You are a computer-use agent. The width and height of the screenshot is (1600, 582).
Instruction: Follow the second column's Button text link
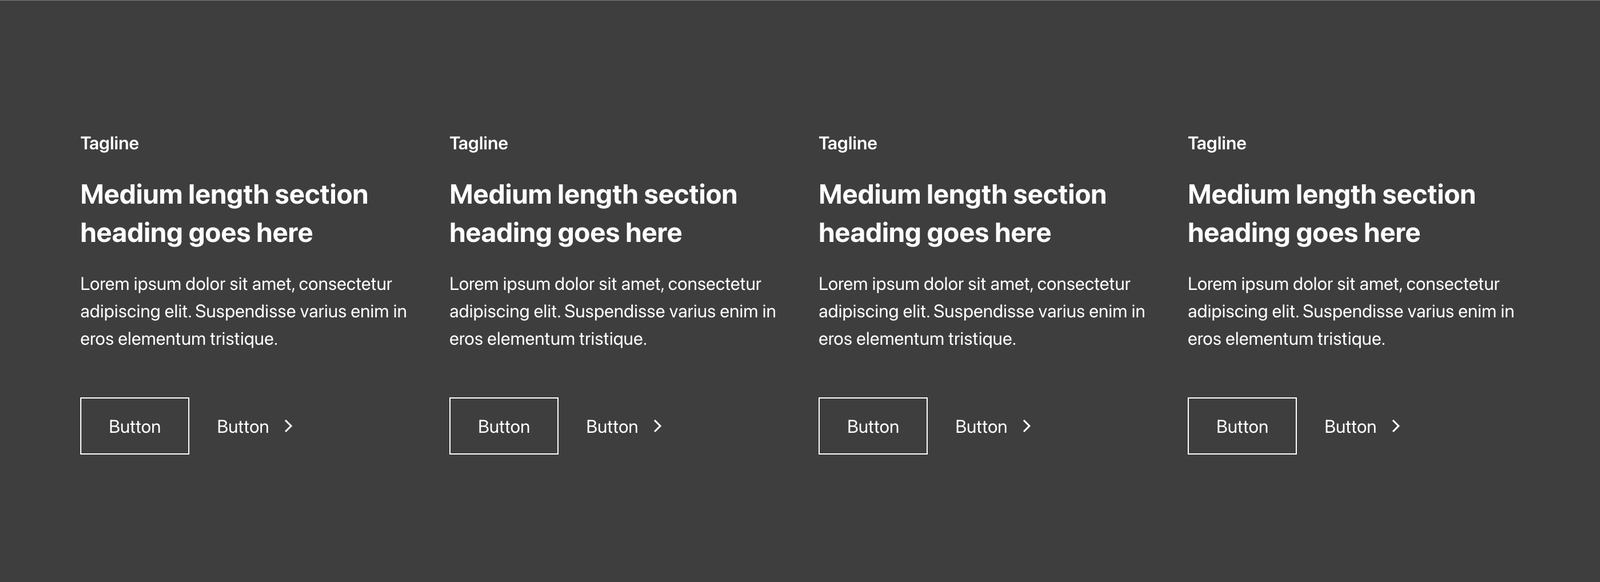[612, 427]
